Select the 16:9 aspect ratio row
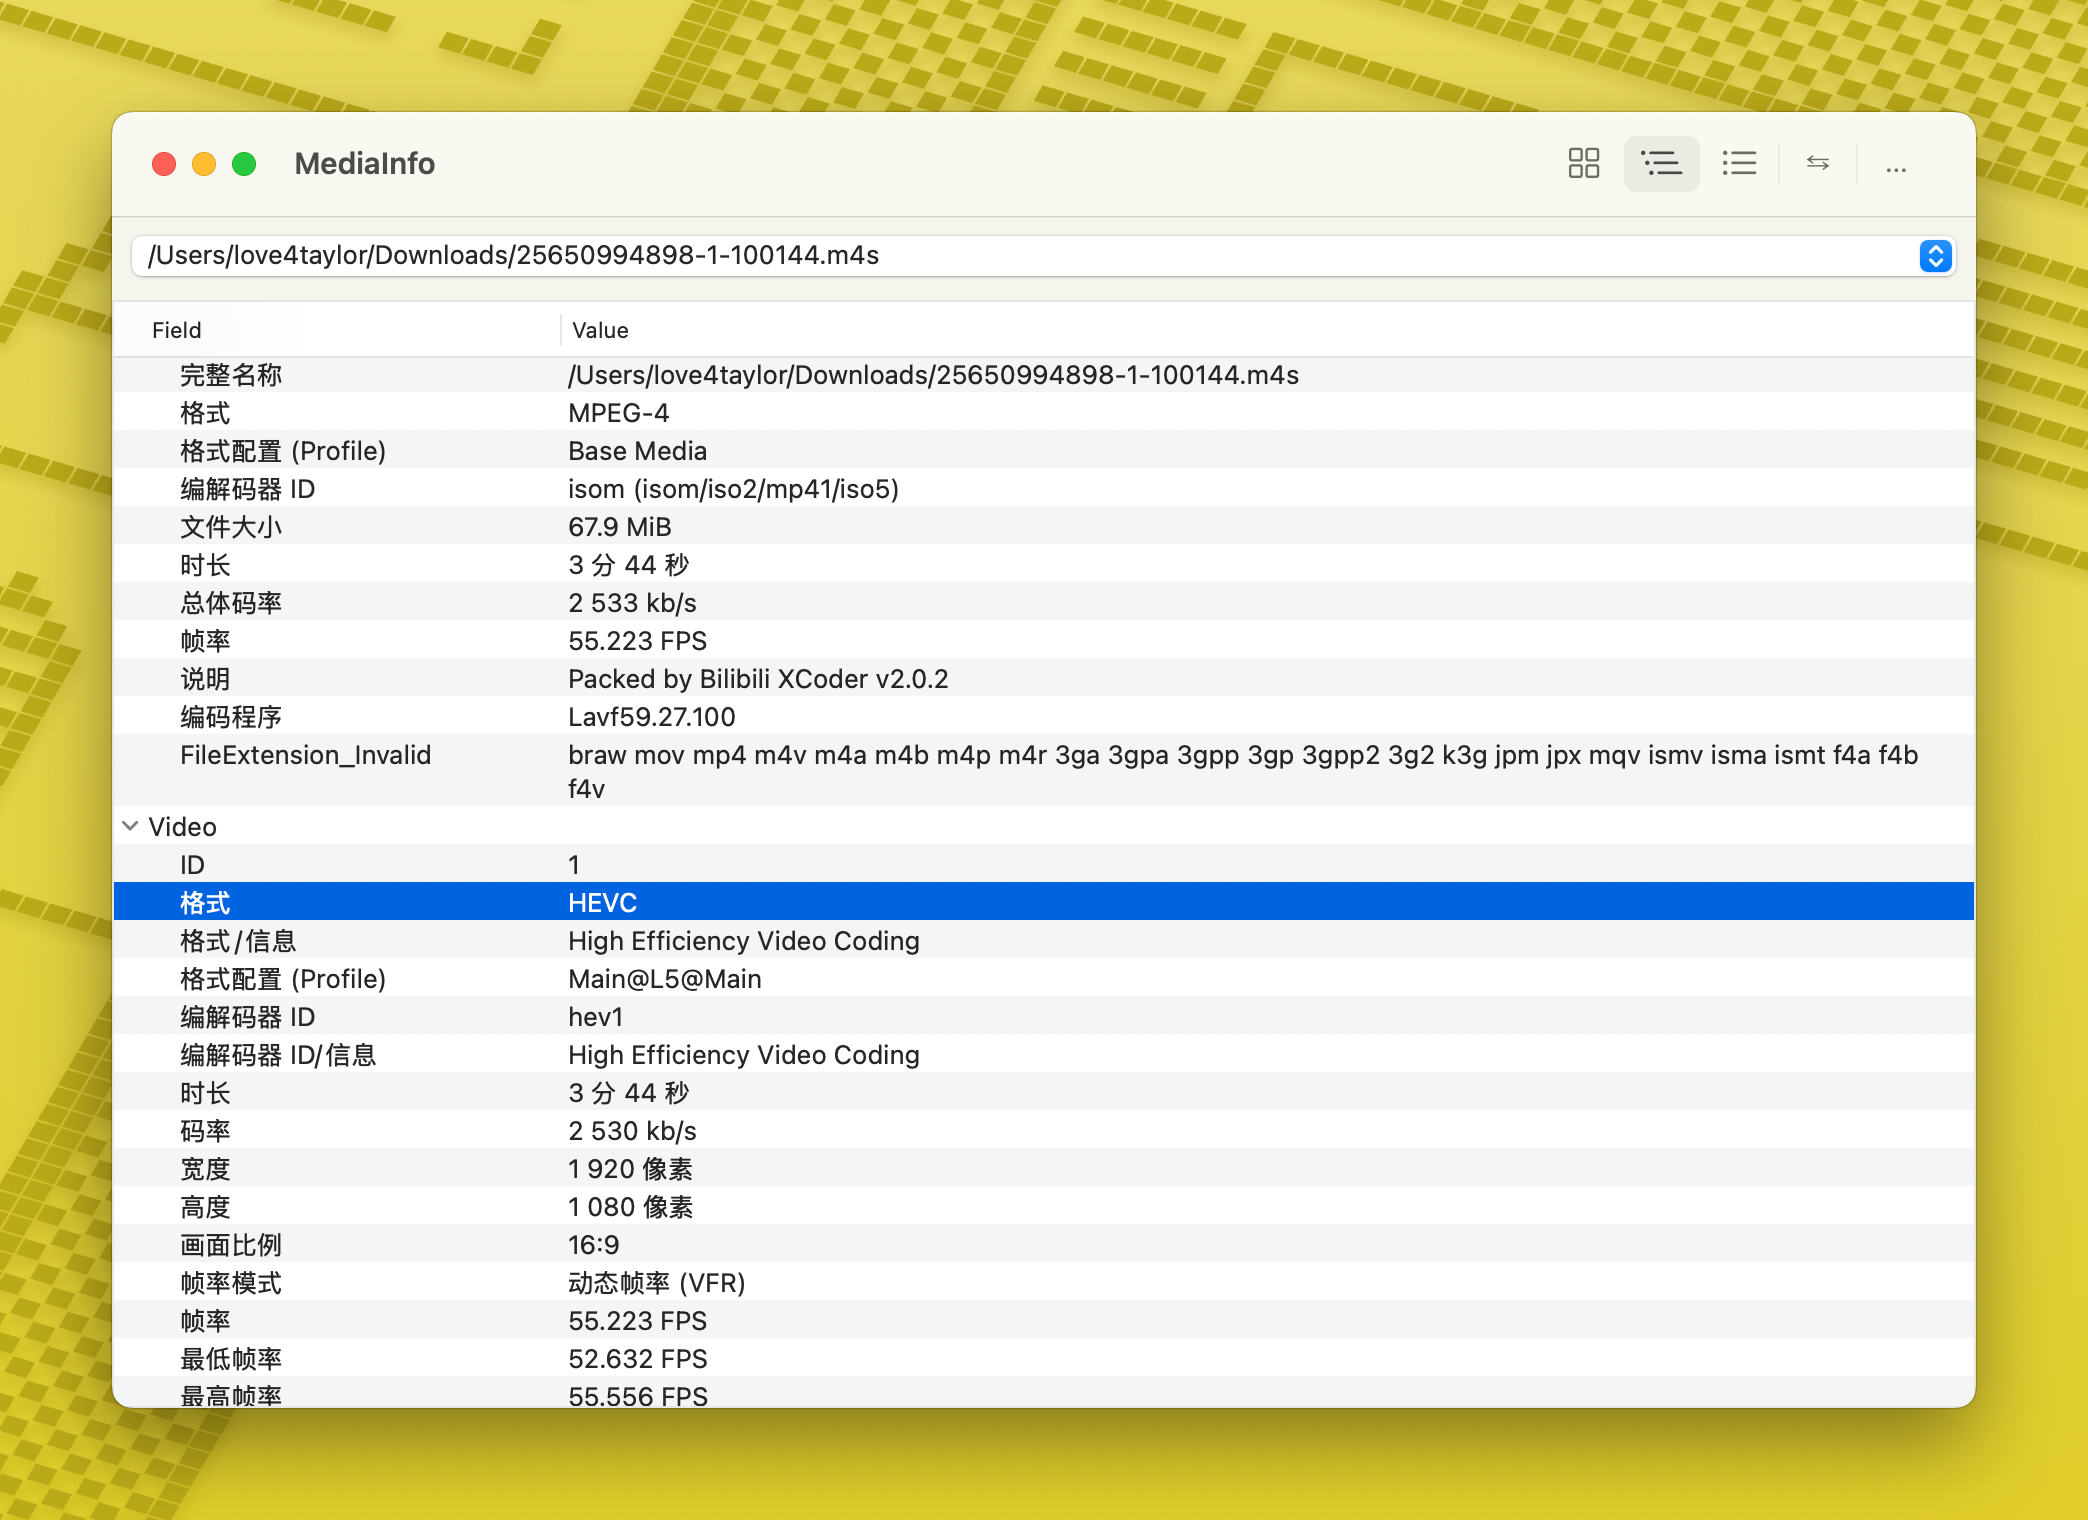The width and height of the screenshot is (2088, 1520). point(593,1245)
